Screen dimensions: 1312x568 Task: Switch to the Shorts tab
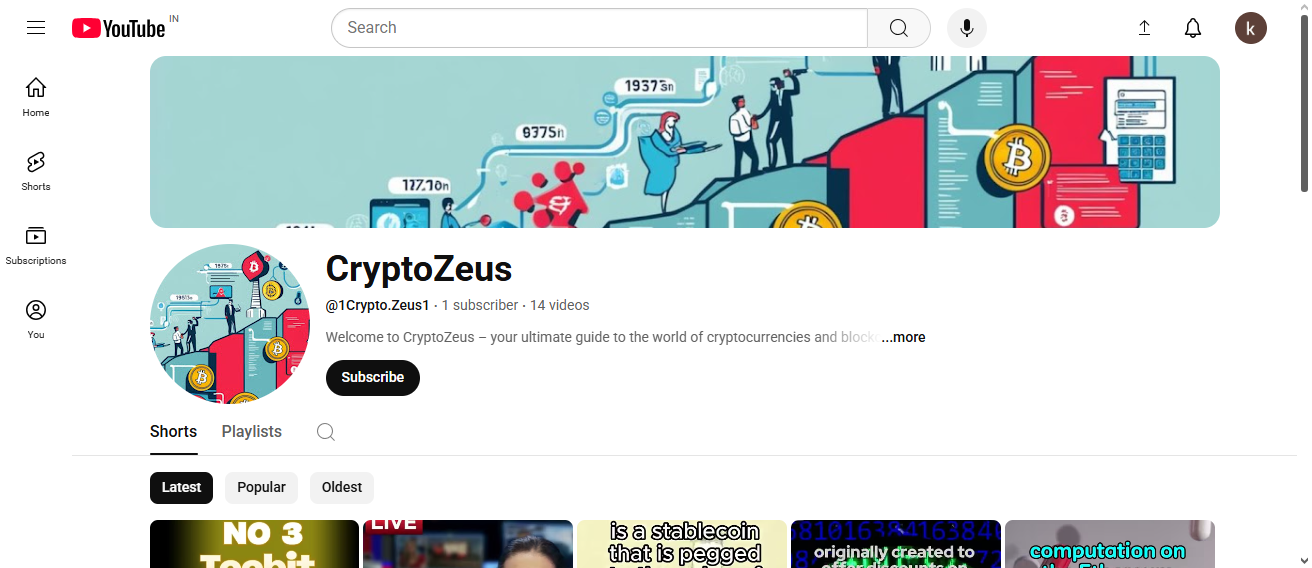coord(173,432)
